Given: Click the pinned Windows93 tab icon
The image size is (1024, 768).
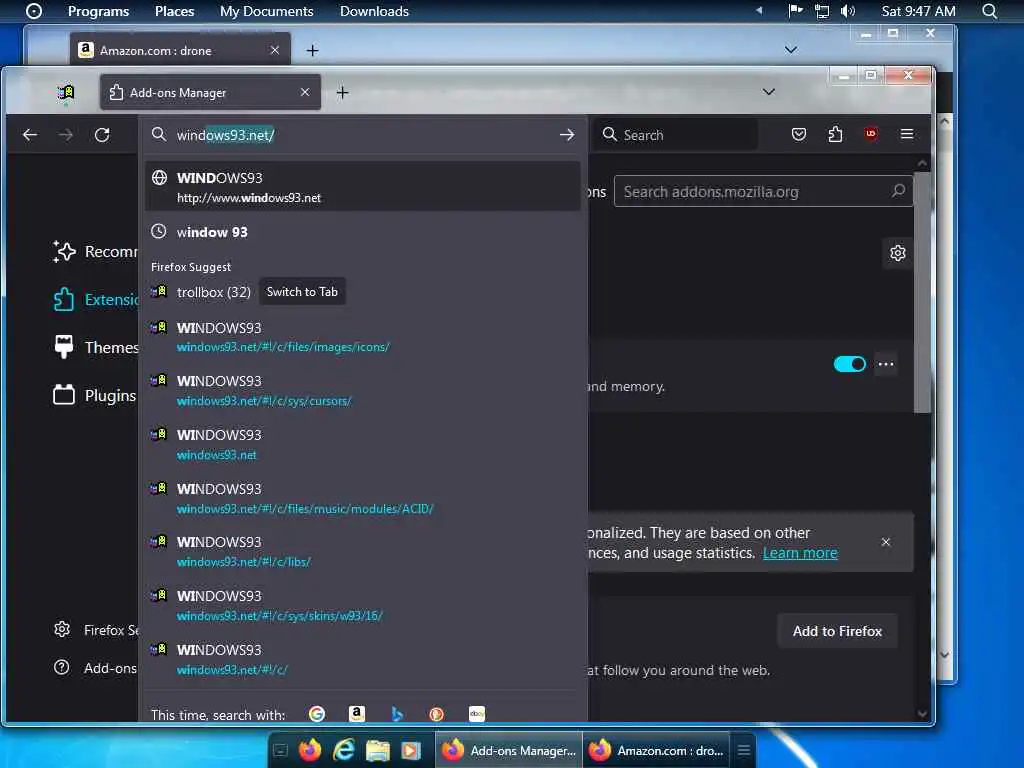Looking at the screenshot, I should pos(65,93).
